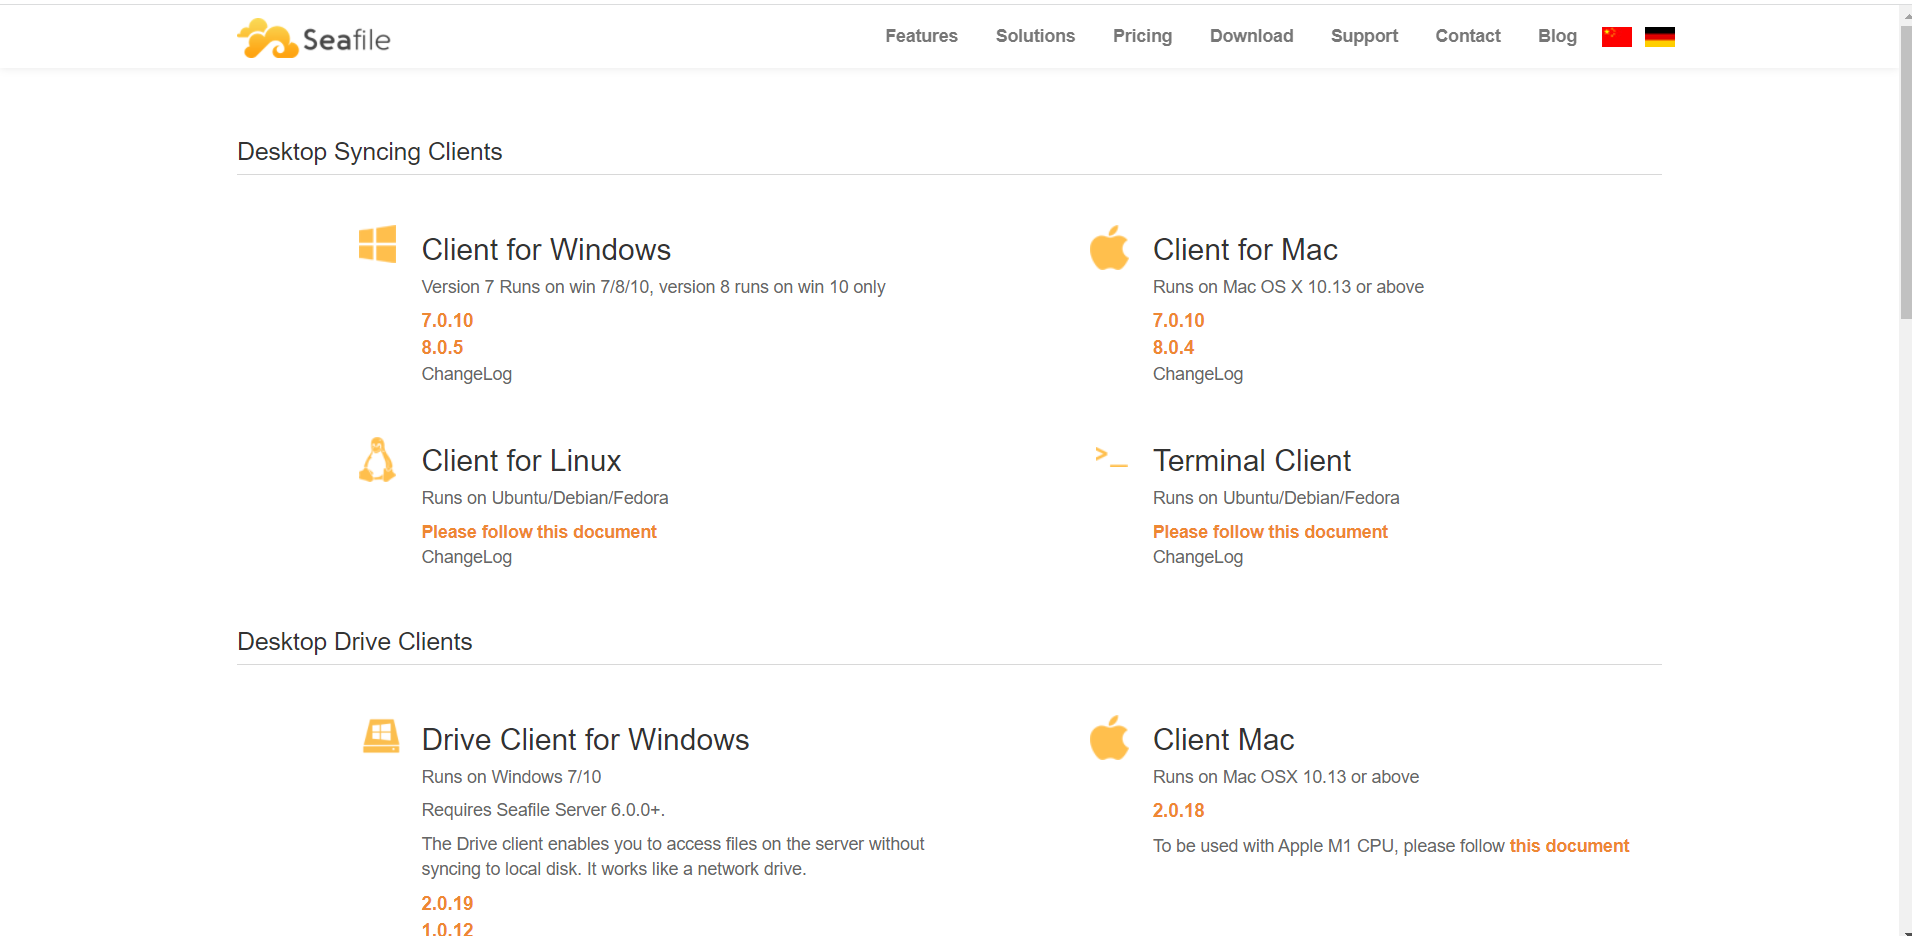Viewport: 1912px width, 936px height.
Task: Switch language via Chinese flag icon
Action: coord(1616,37)
